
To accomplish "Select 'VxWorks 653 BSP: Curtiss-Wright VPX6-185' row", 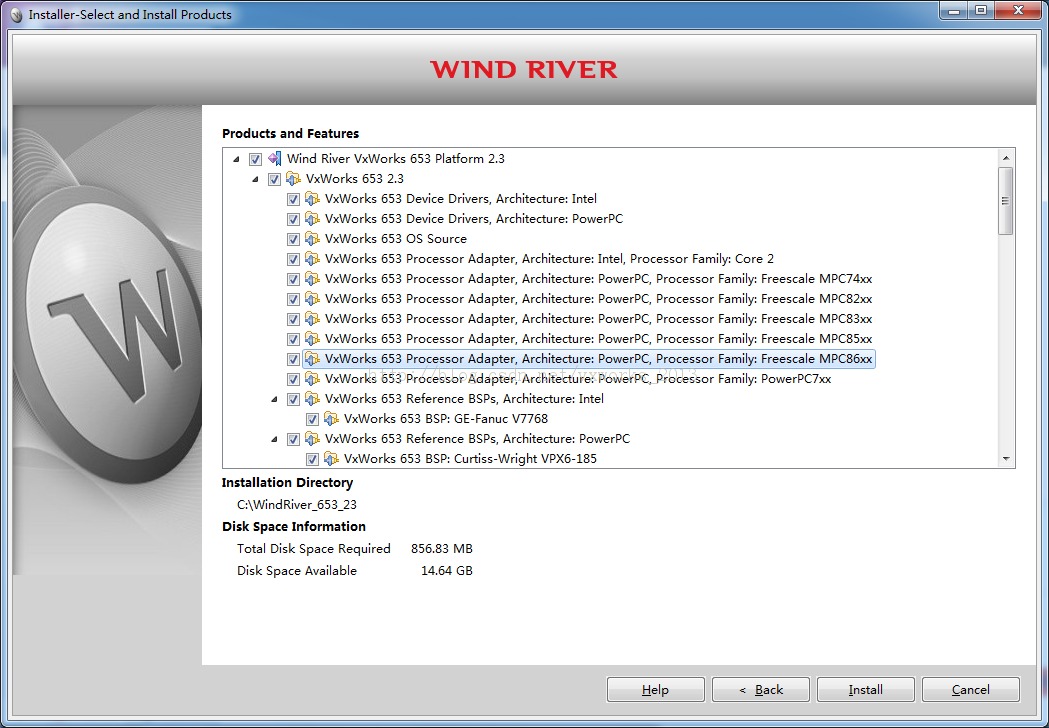I will [470, 459].
